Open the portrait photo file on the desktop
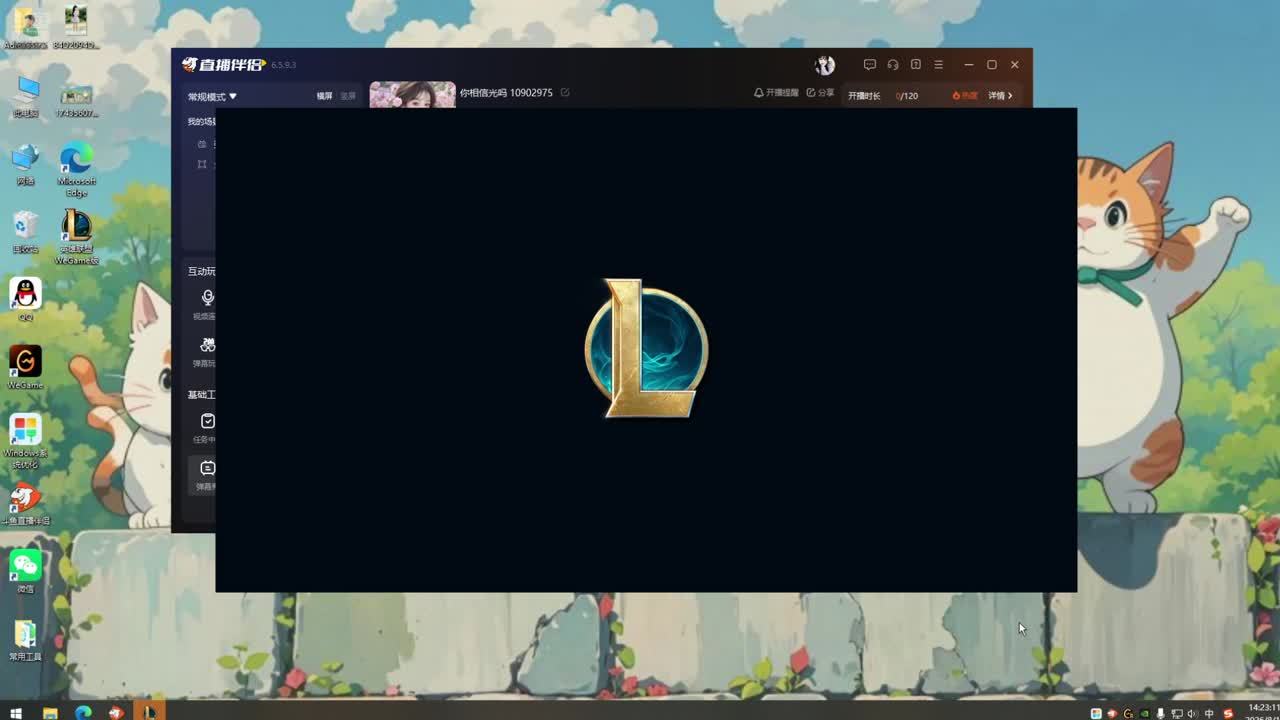1280x720 pixels. click(76, 27)
